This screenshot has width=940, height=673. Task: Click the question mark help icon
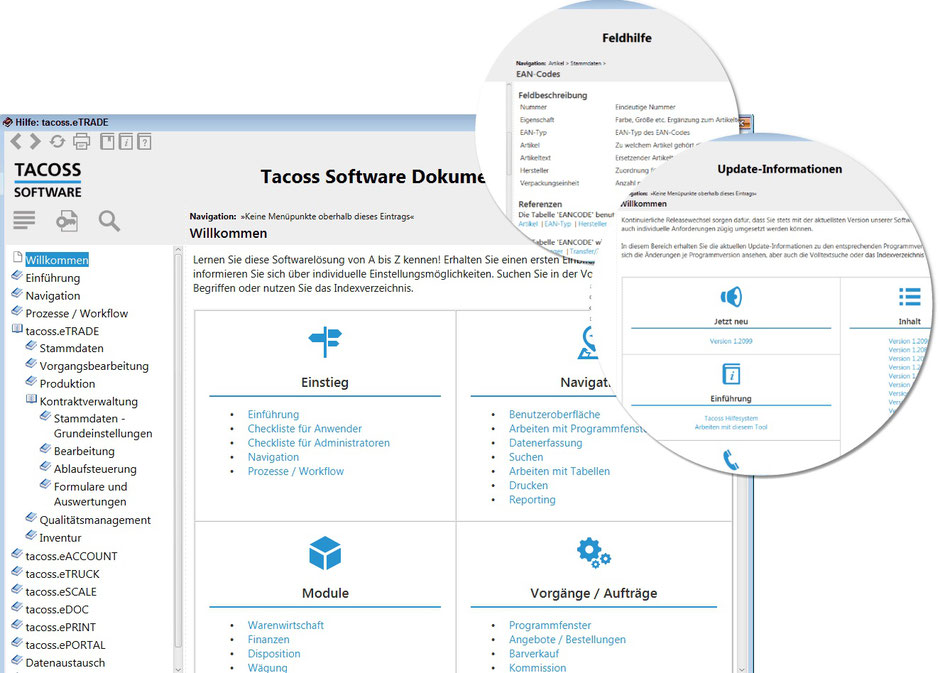tap(144, 142)
